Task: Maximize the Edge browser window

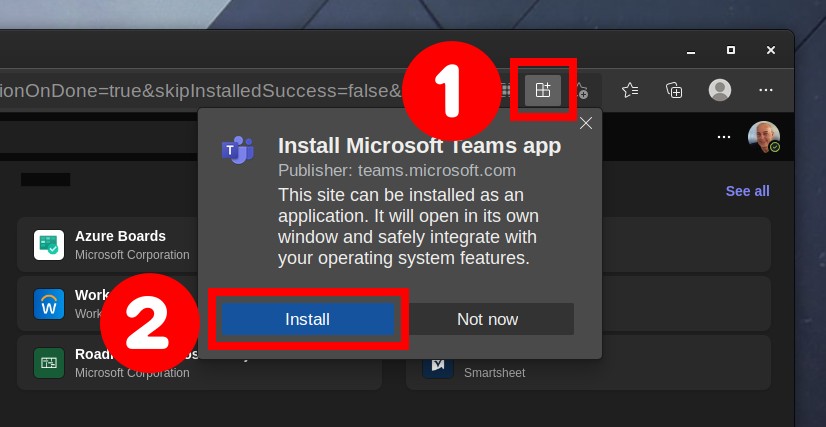Action: (x=731, y=50)
